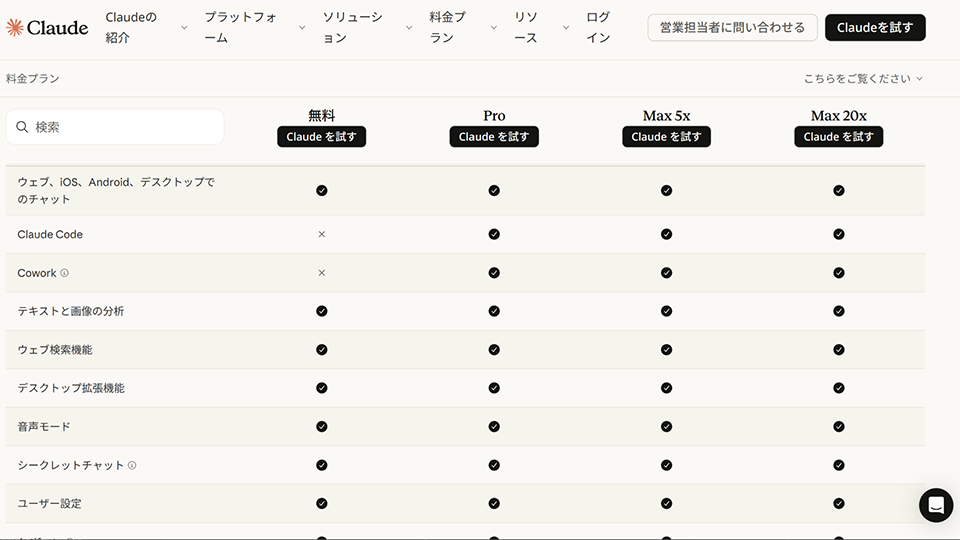Click Claude を試す under Pro plan
This screenshot has height=540, width=960.
pyautogui.click(x=494, y=137)
